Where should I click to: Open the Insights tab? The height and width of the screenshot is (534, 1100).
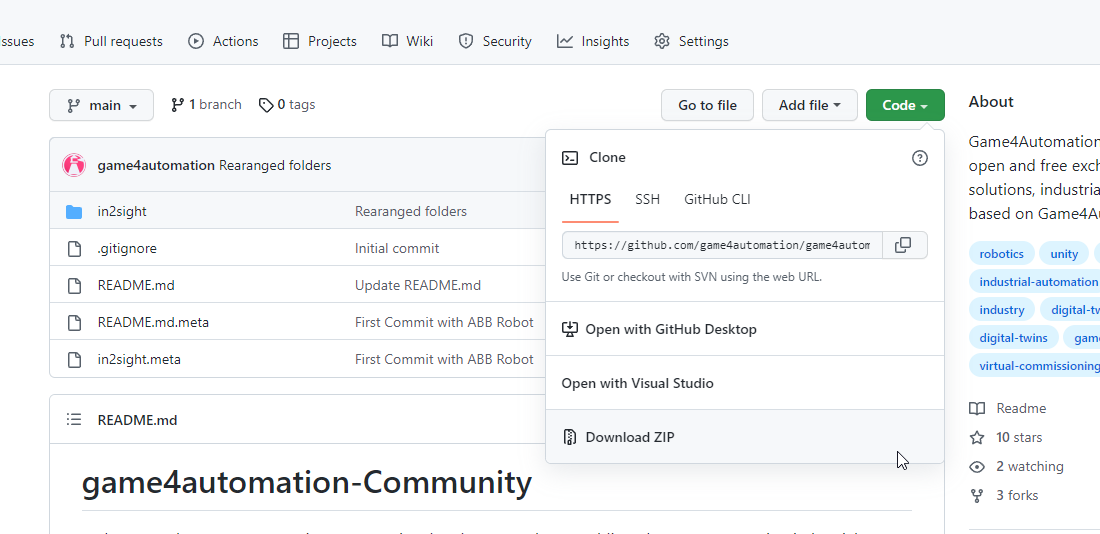593,41
